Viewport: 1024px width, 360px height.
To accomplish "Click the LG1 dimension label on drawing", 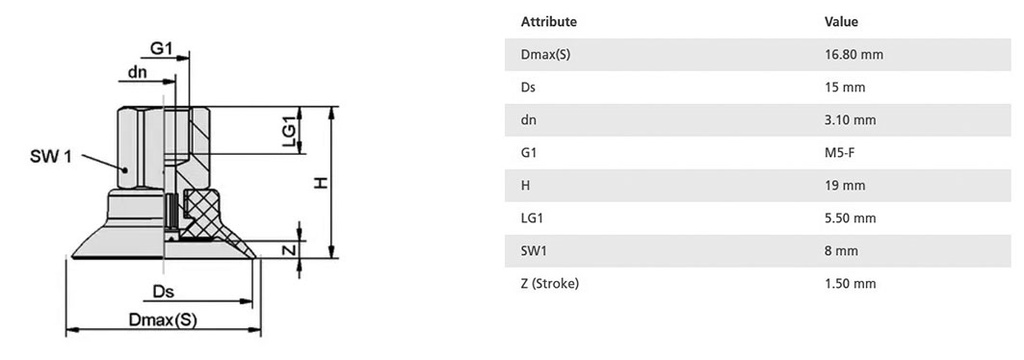I will (x=290, y=131).
